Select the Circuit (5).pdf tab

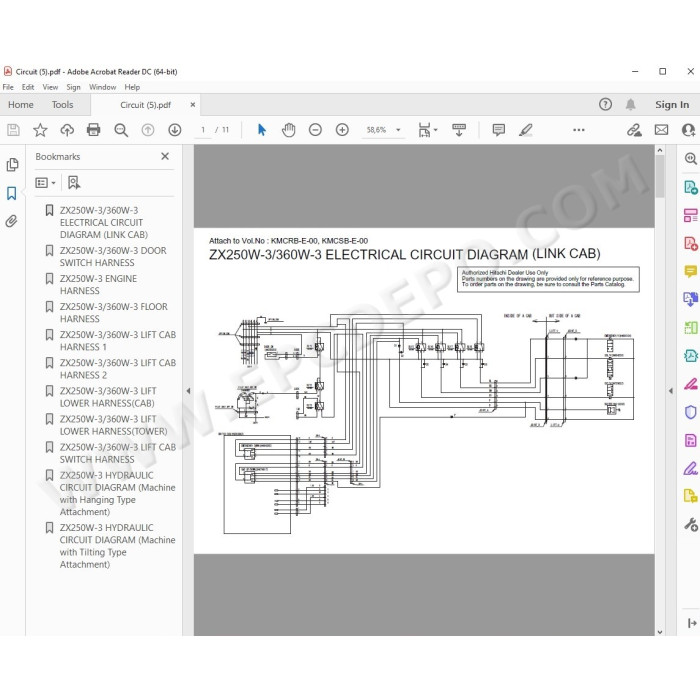point(146,105)
